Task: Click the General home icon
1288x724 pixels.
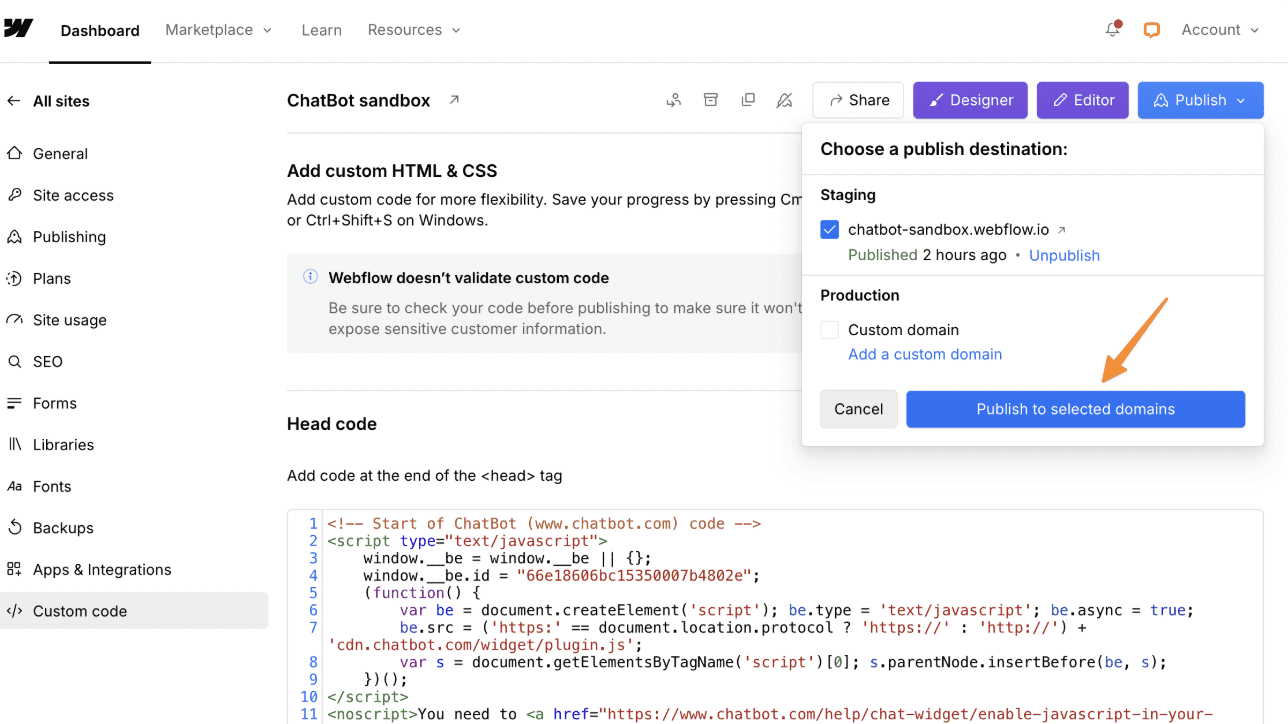Action: click(14, 153)
